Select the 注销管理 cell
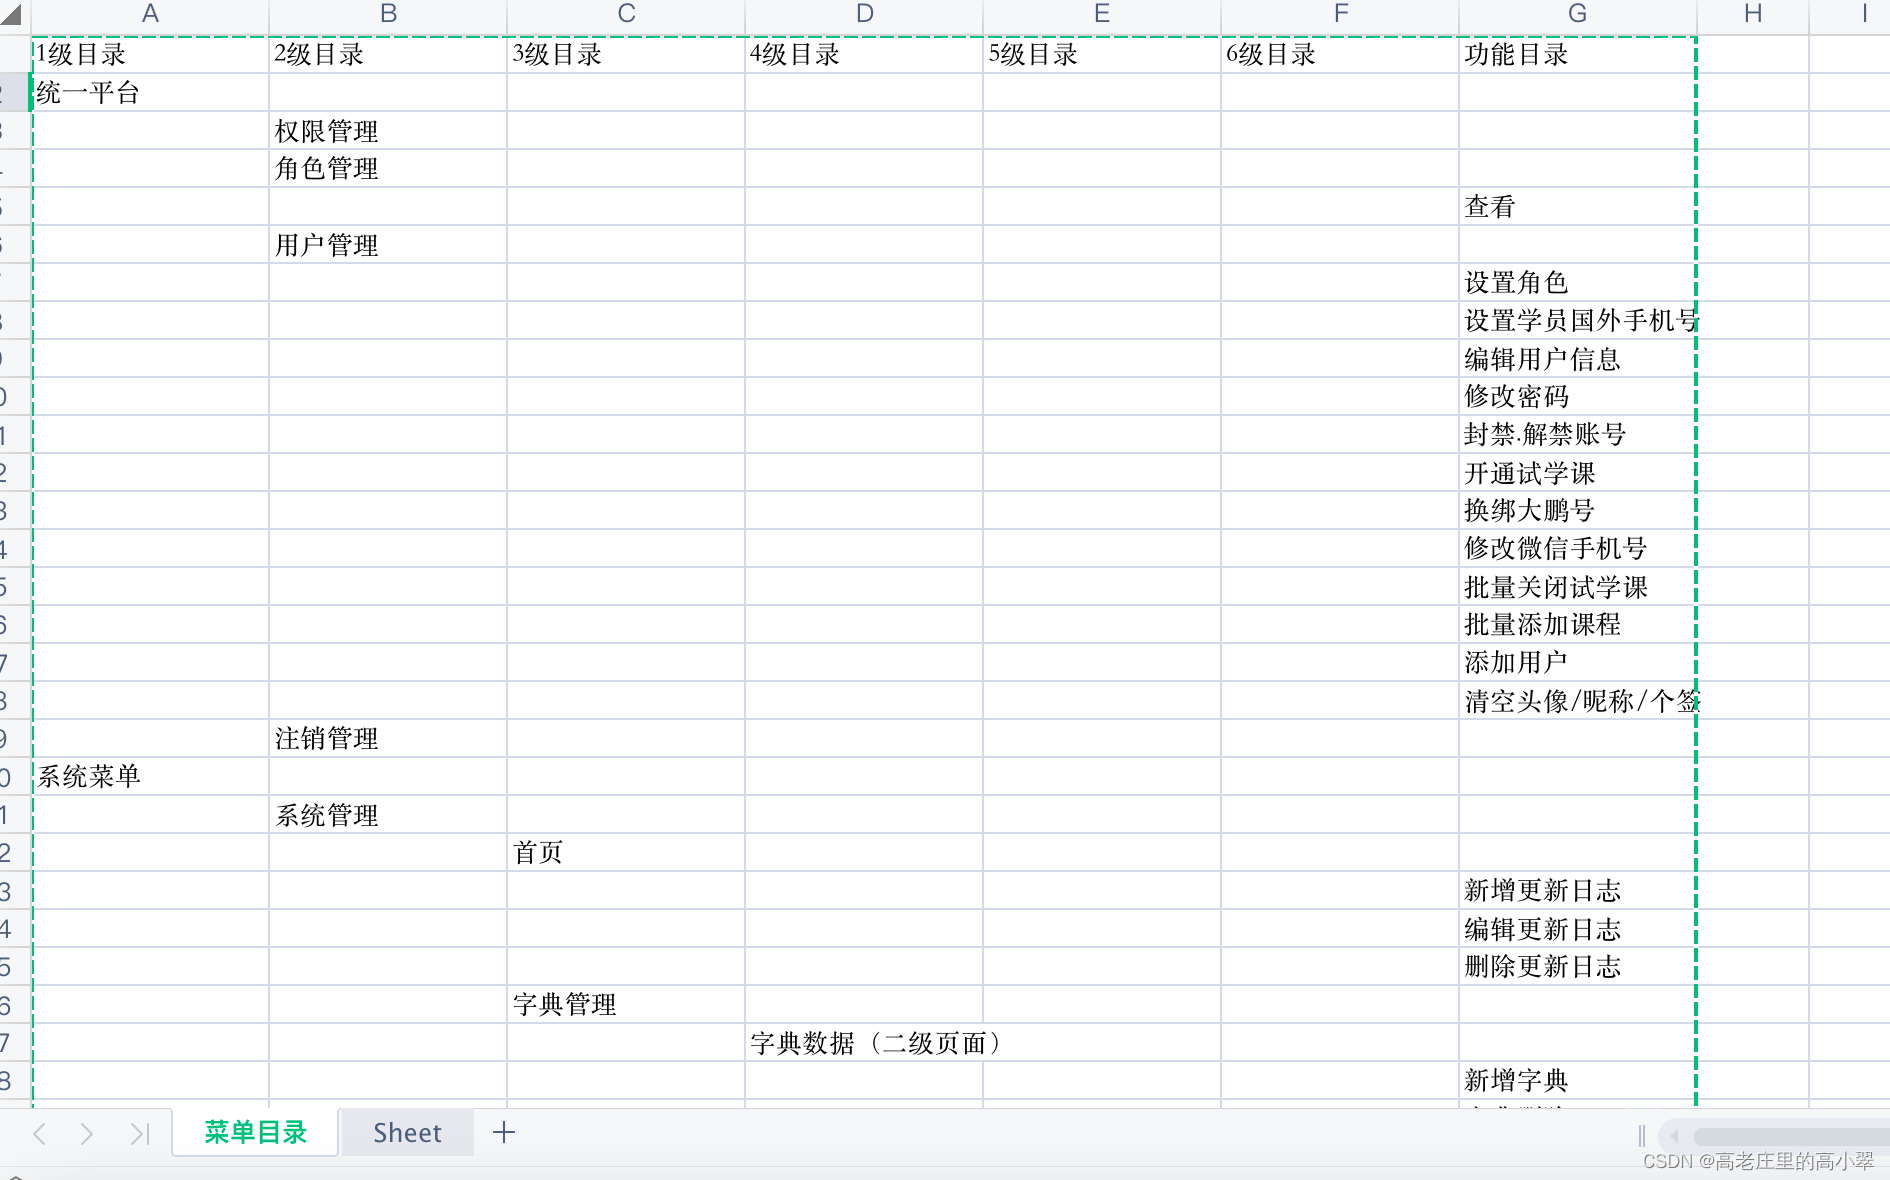Image resolution: width=1890 pixels, height=1180 pixels. (389, 739)
